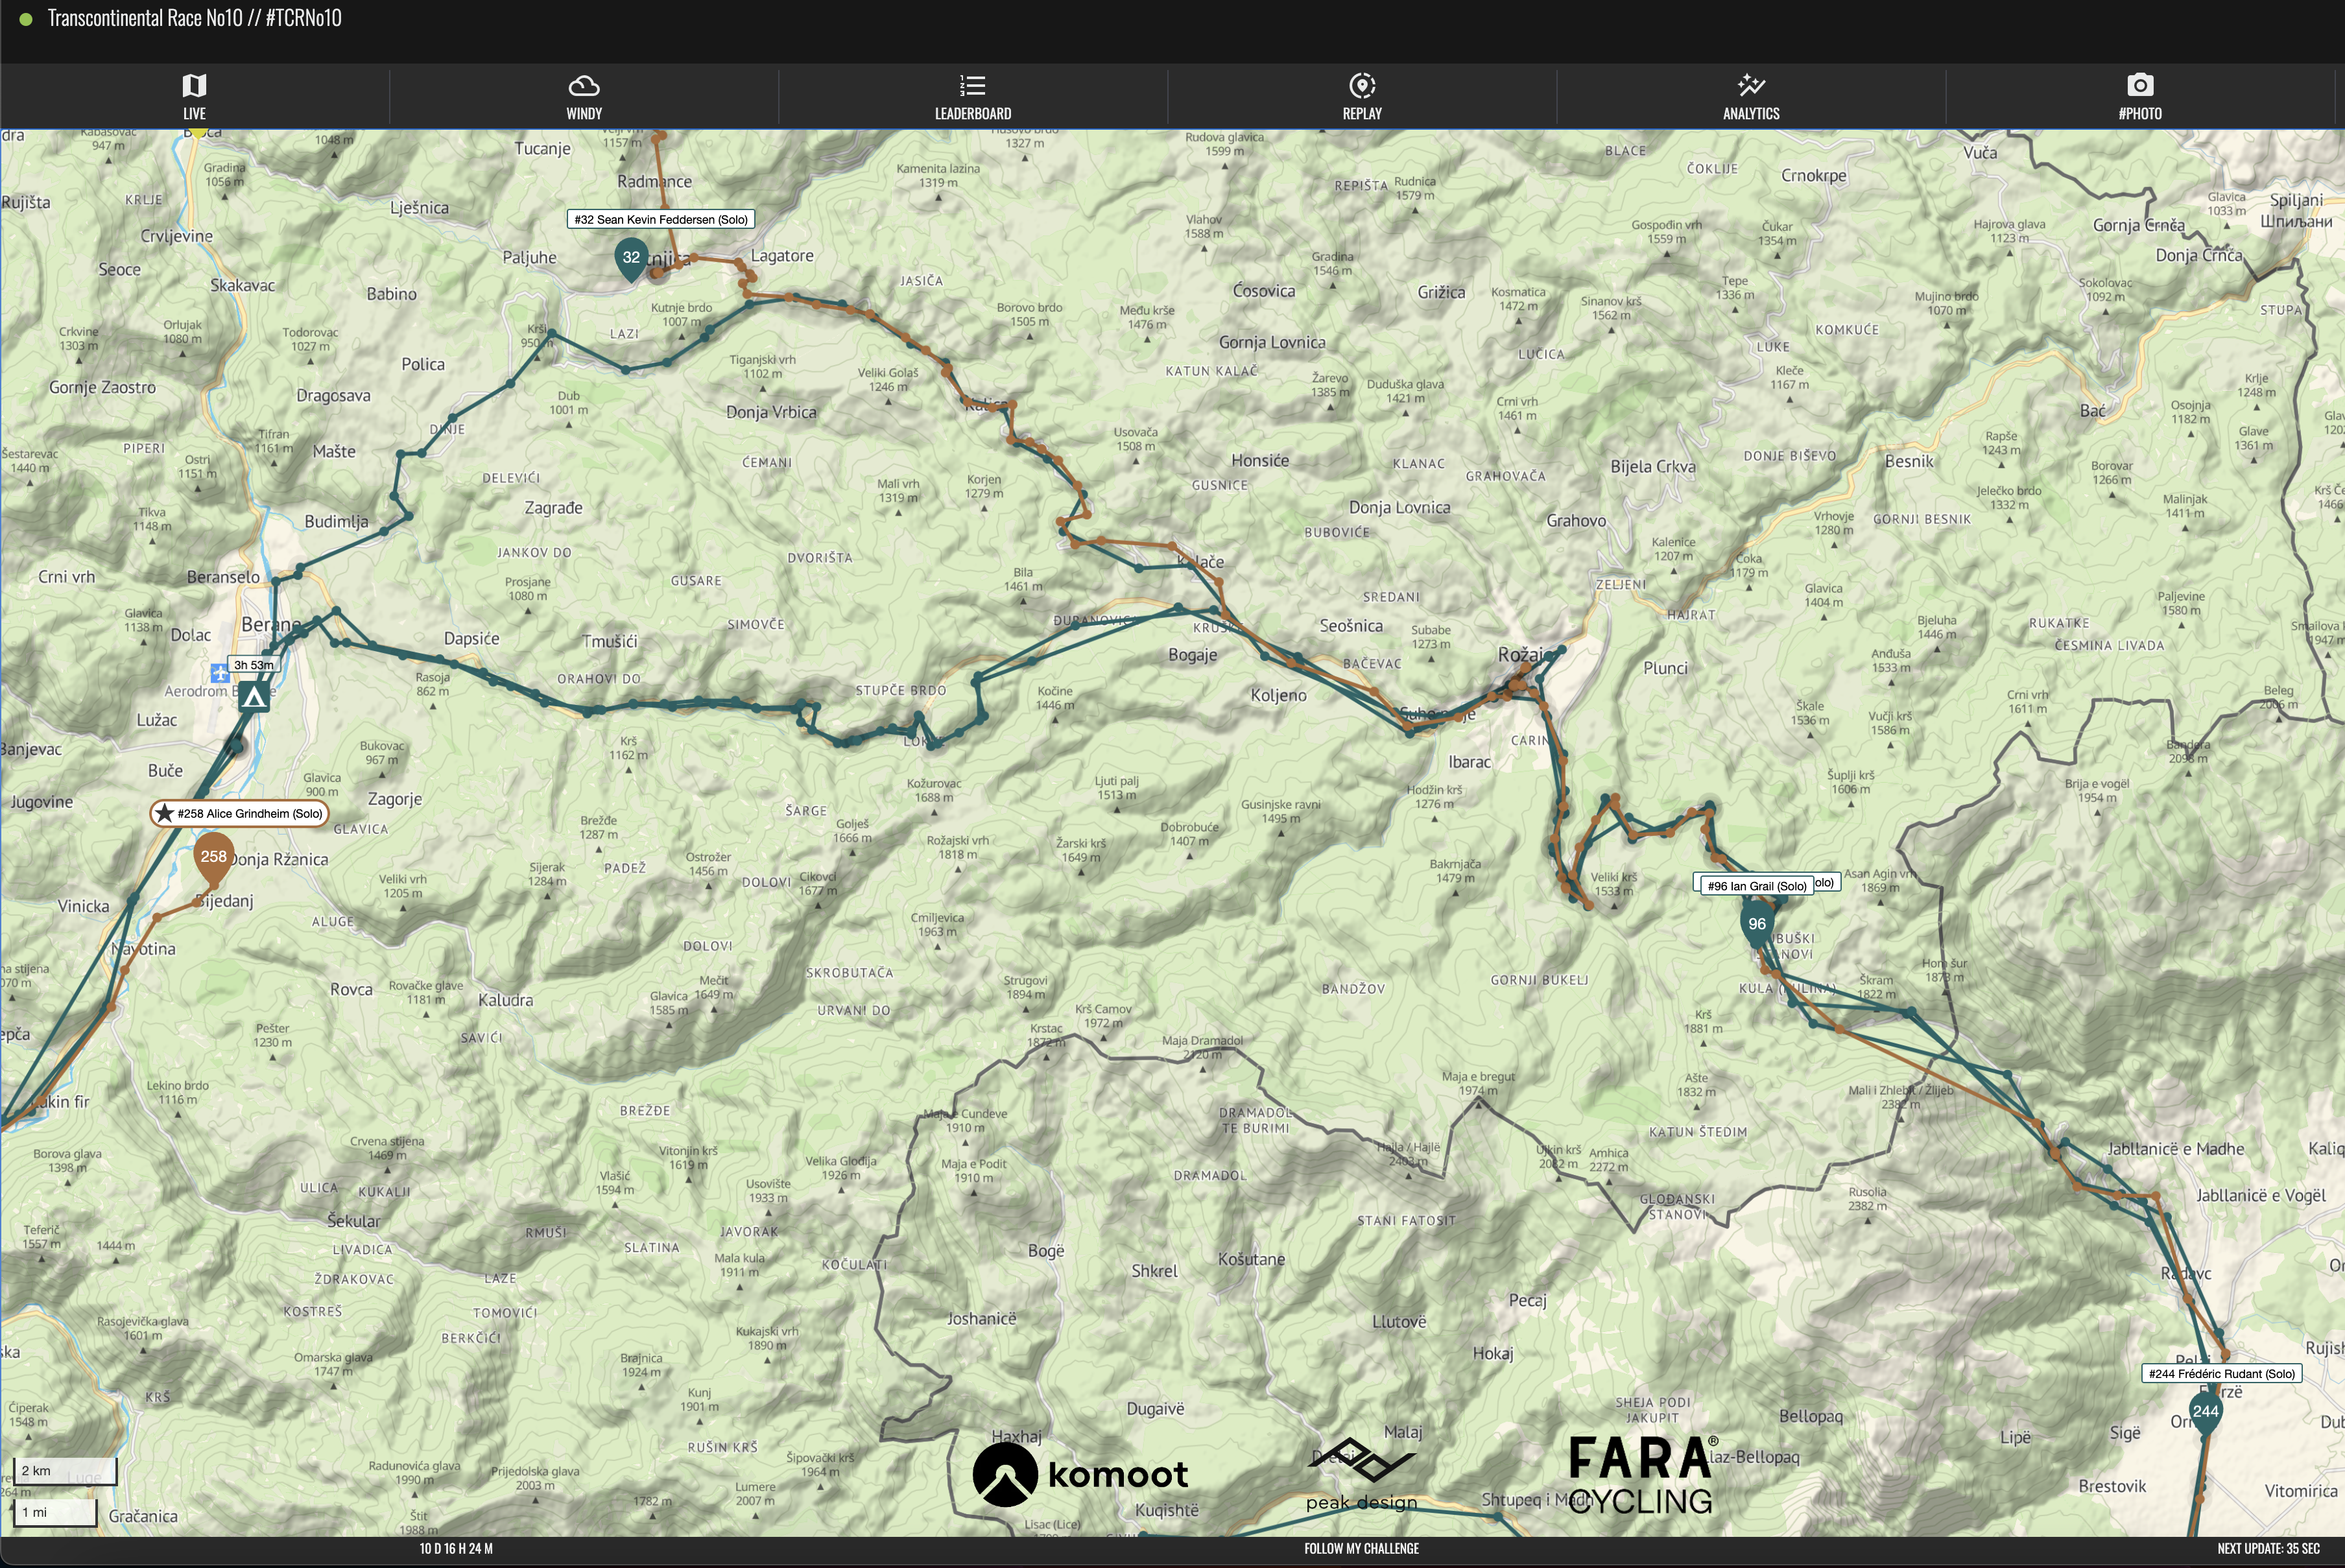Open the REPLAY tab

1362,97
